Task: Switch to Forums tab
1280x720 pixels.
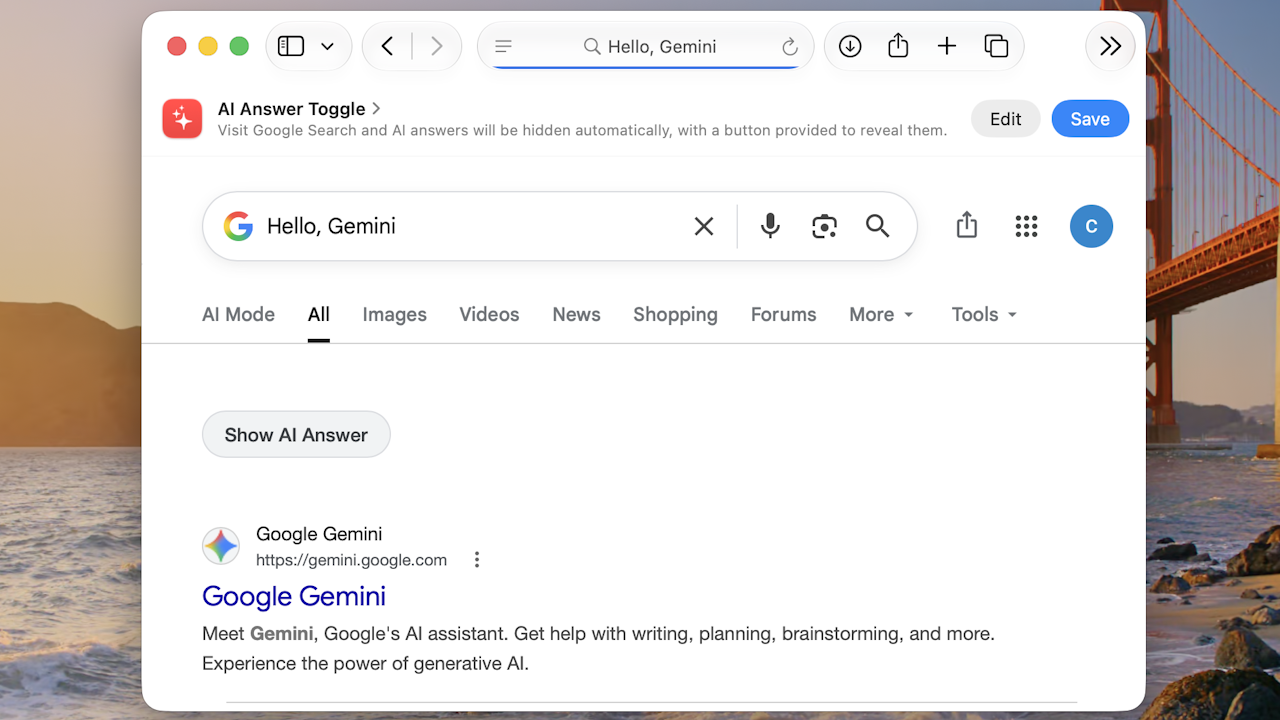Action: 783,314
